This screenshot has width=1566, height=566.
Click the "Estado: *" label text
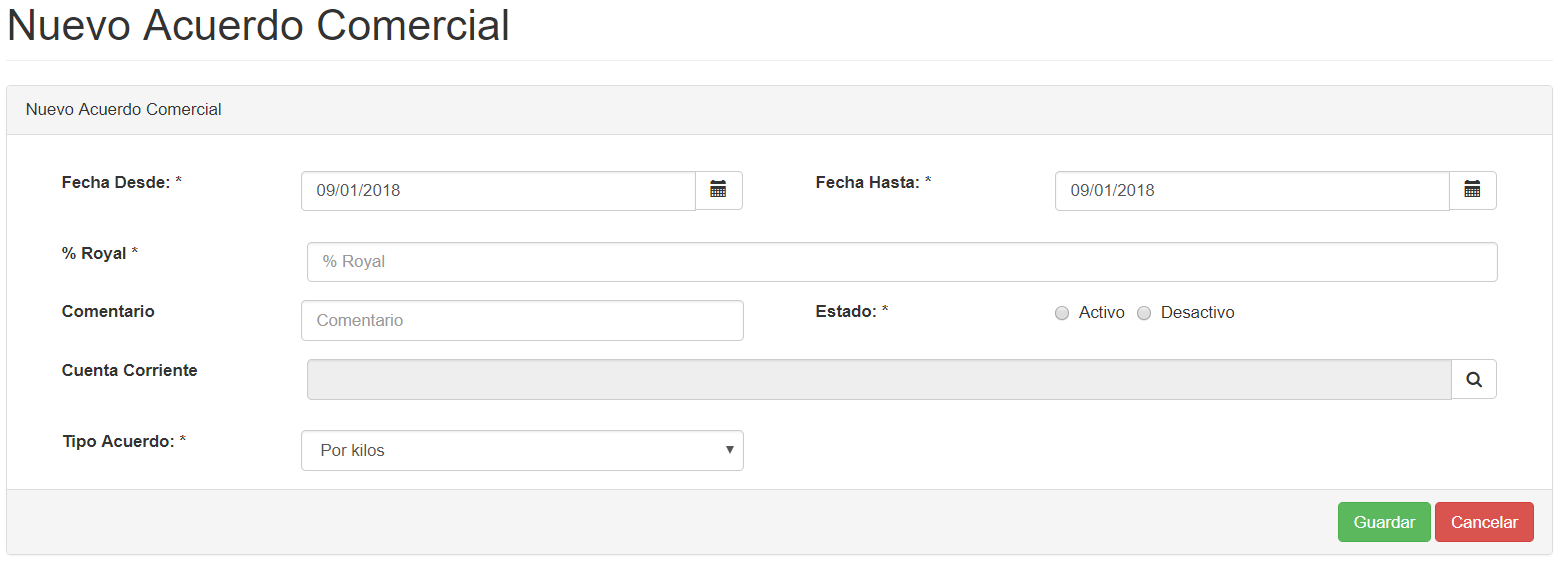(x=852, y=311)
